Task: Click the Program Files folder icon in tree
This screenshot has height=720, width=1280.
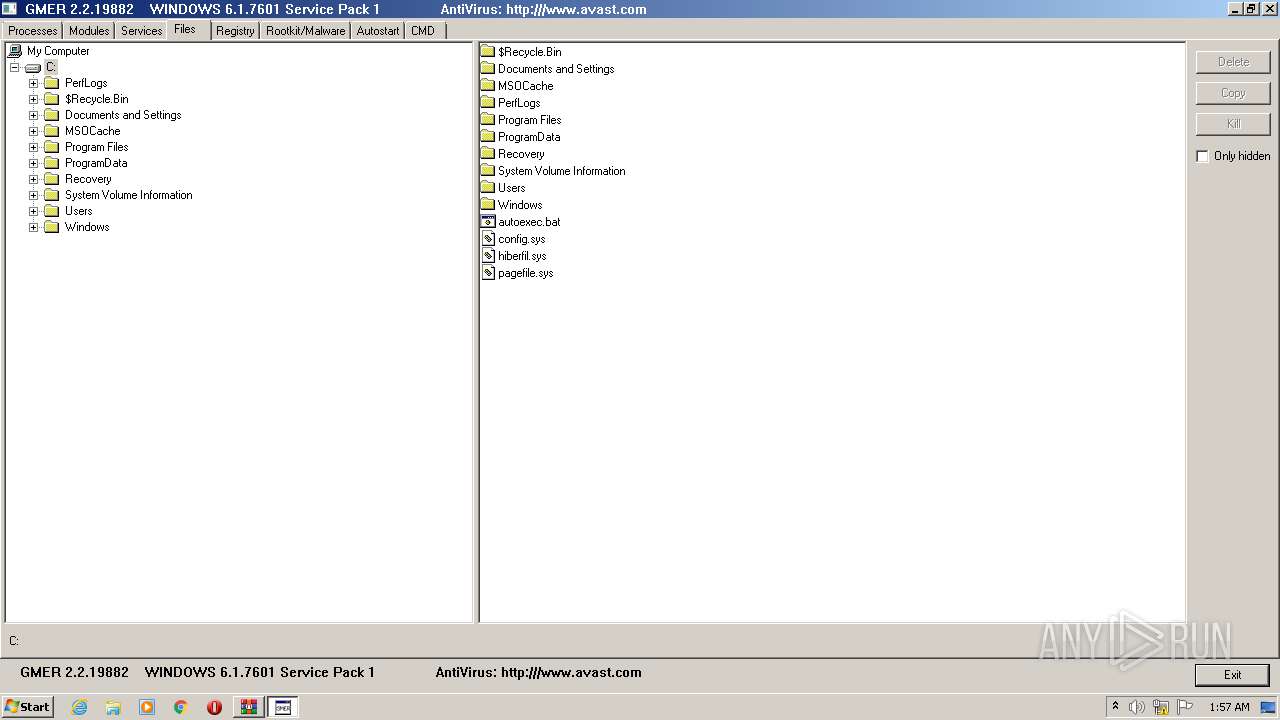Action: pyautogui.click(x=51, y=147)
